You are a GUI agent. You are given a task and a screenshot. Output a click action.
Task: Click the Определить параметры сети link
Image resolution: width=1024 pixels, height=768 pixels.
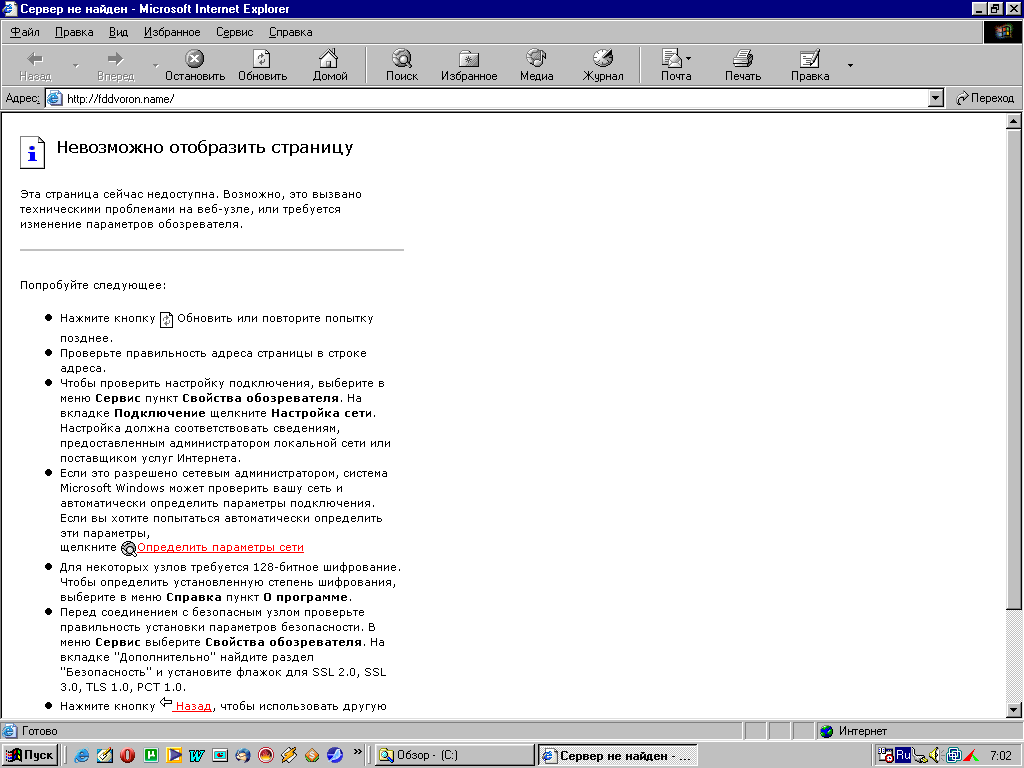pos(220,548)
